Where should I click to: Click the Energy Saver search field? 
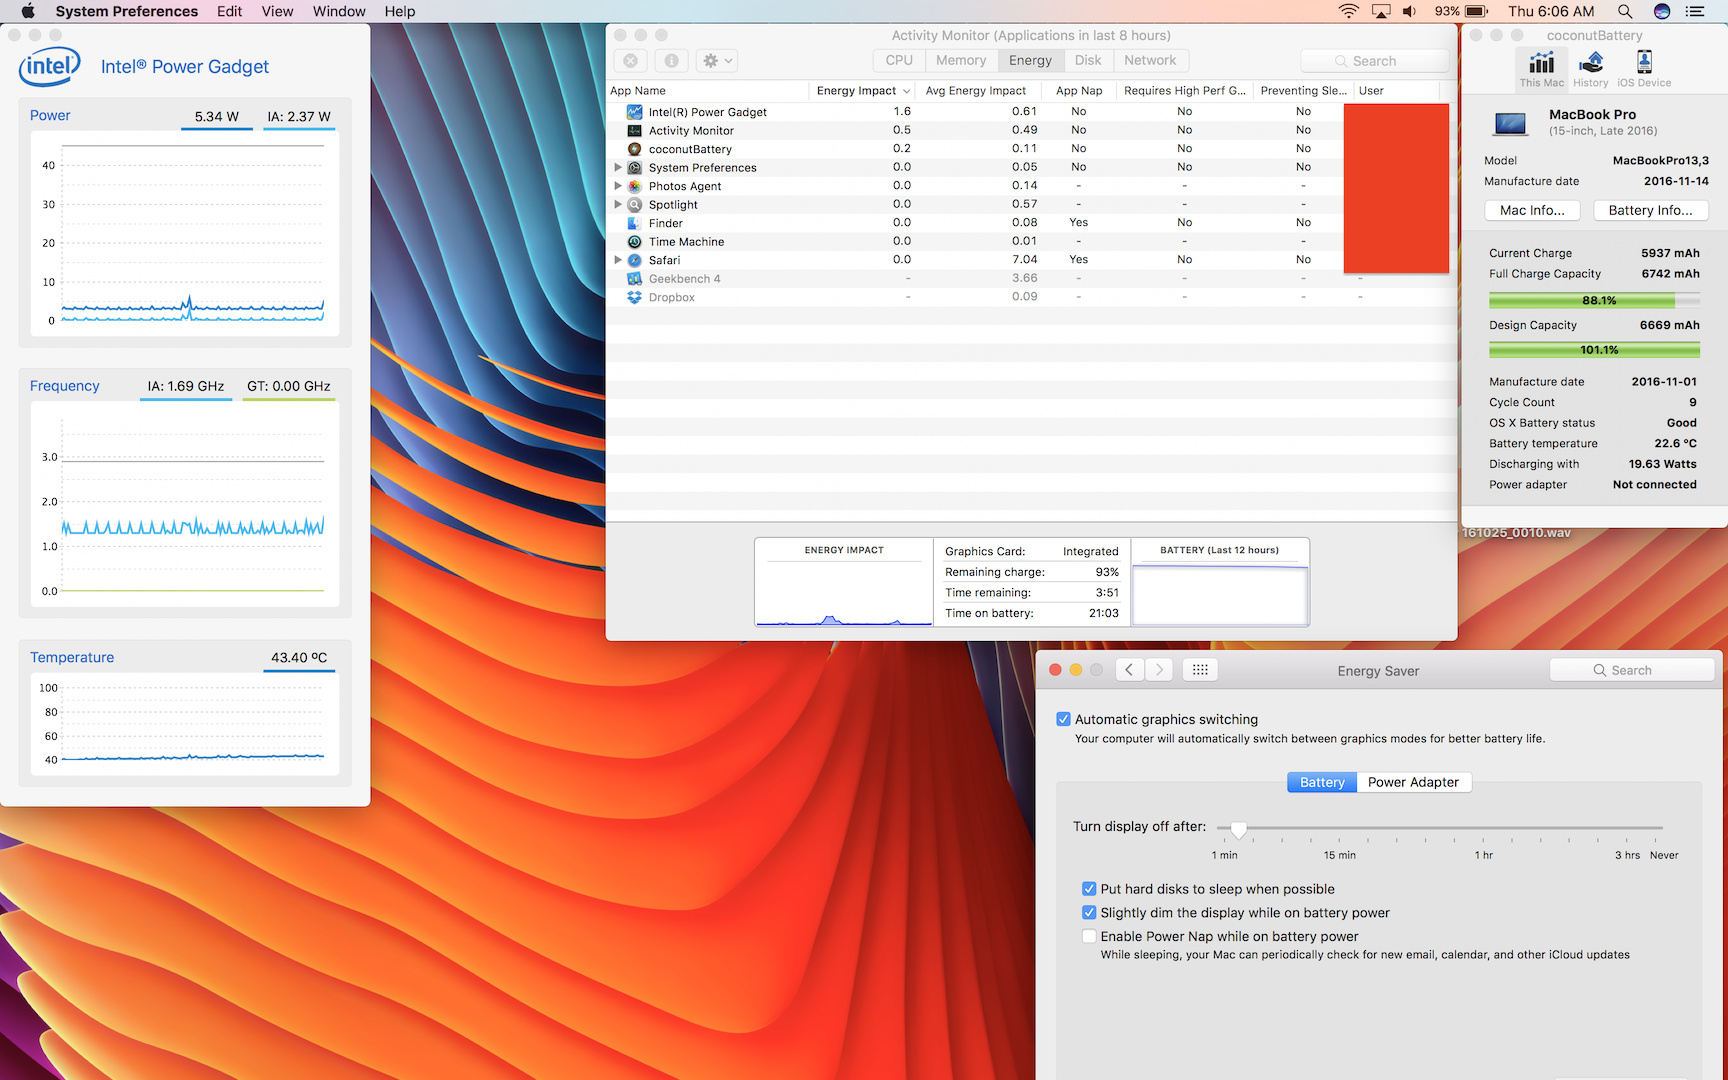click(x=1632, y=670)
